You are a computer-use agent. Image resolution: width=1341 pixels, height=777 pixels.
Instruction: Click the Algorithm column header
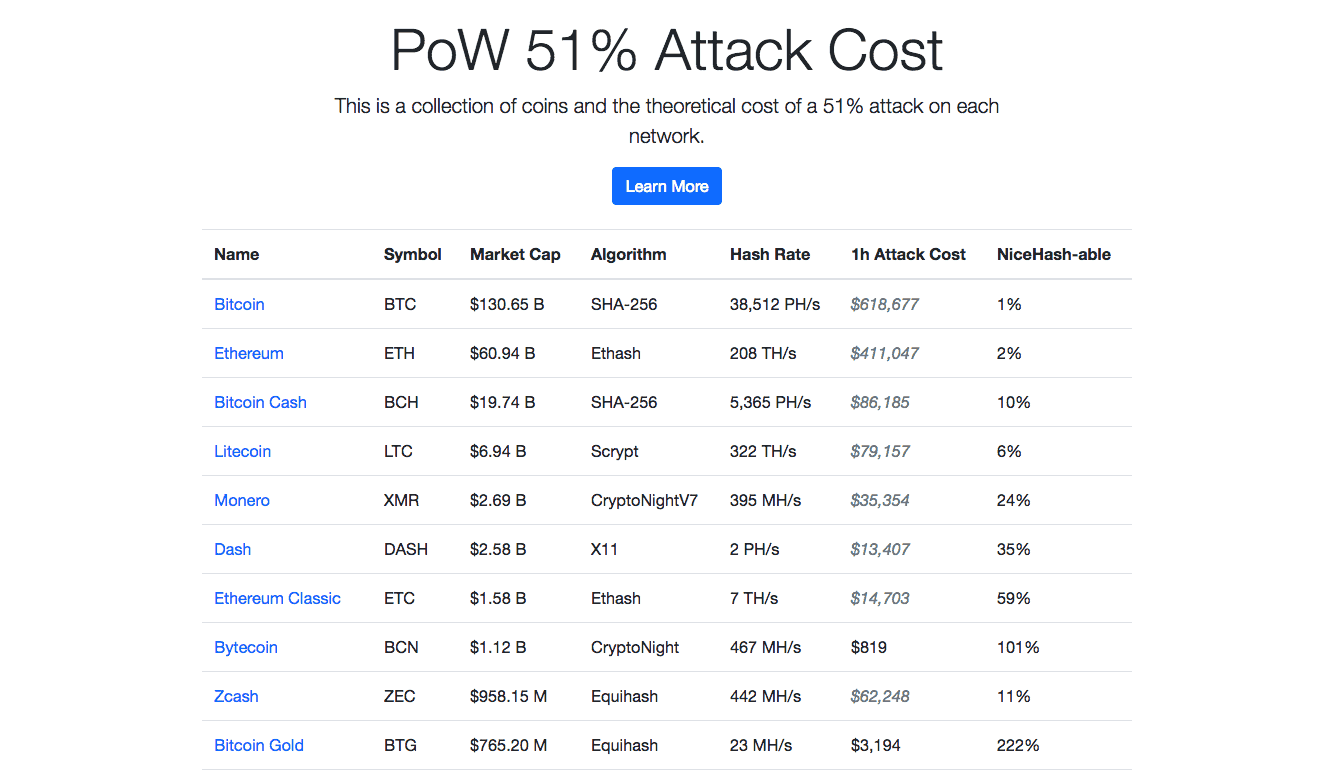(x=628, y=254)
